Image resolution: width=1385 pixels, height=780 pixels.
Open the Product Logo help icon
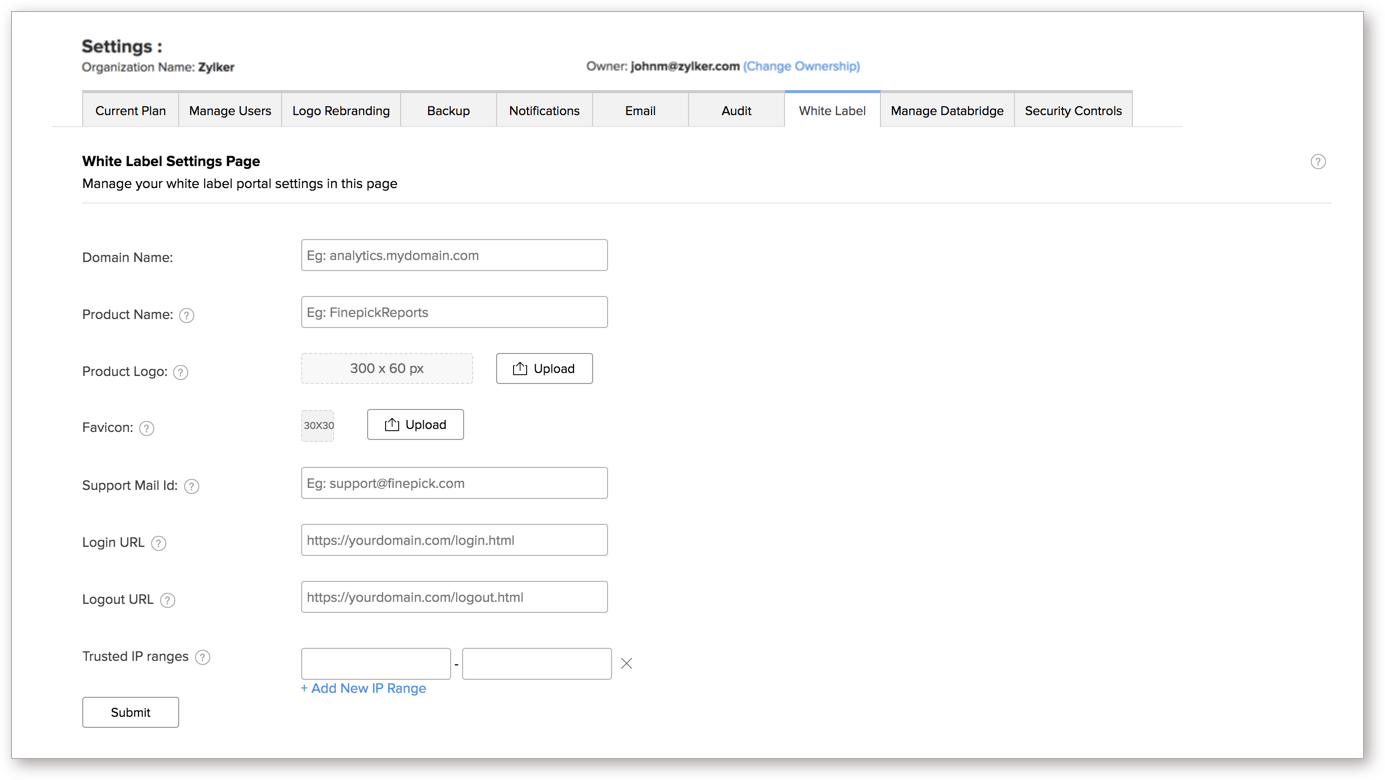(181, 372)
